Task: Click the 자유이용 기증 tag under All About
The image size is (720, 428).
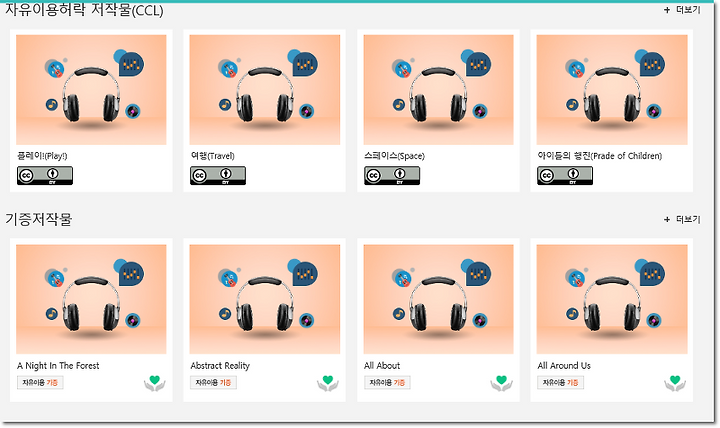Action: [387, 383]
